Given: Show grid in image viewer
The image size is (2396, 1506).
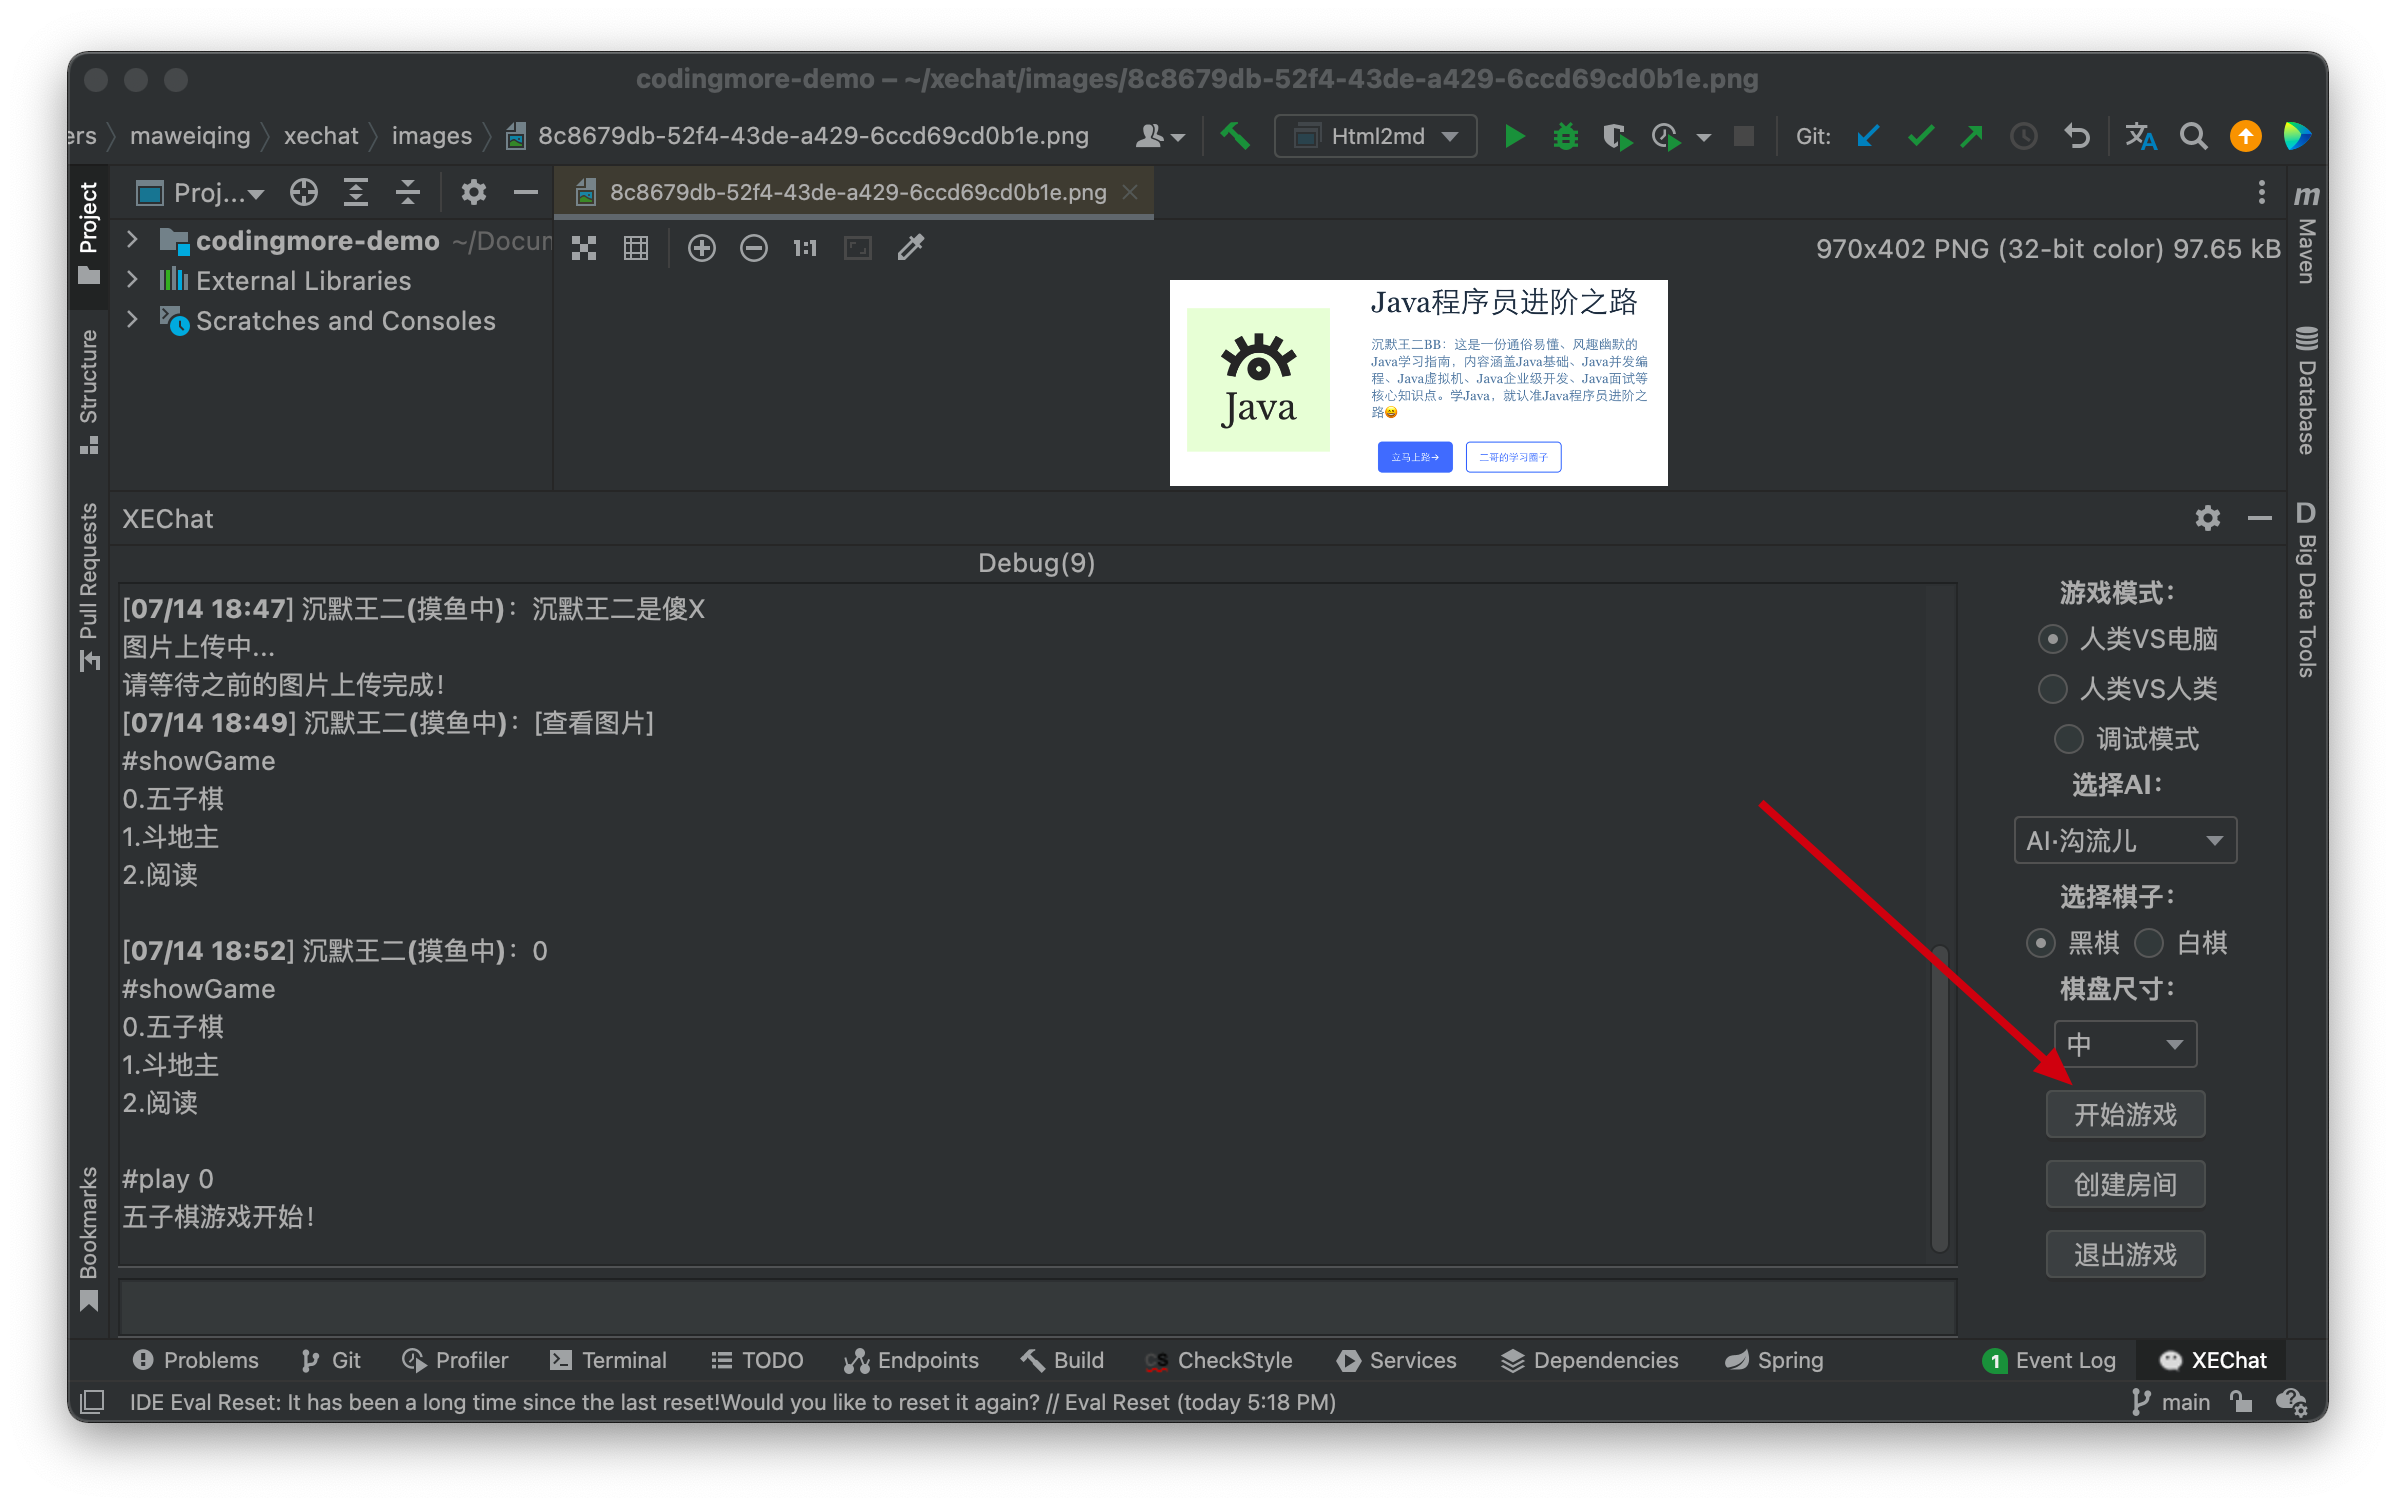Looking at the screenshot, I should click(636, 248).
